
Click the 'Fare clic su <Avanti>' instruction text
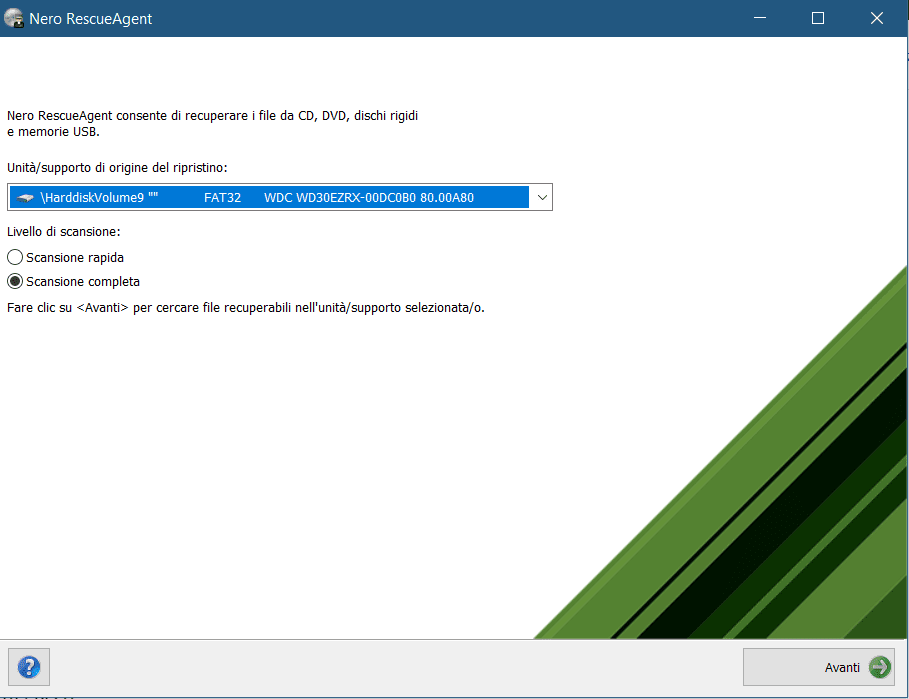(x=246, y=308)
